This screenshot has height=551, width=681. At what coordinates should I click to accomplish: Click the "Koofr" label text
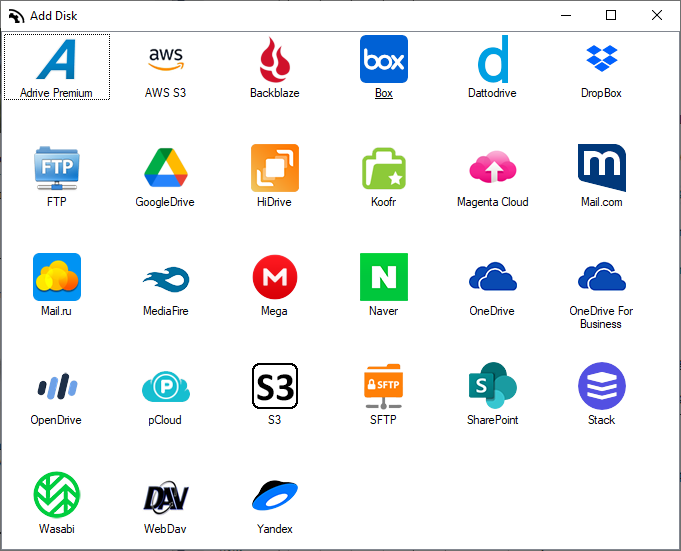click(x=383, y=202)
